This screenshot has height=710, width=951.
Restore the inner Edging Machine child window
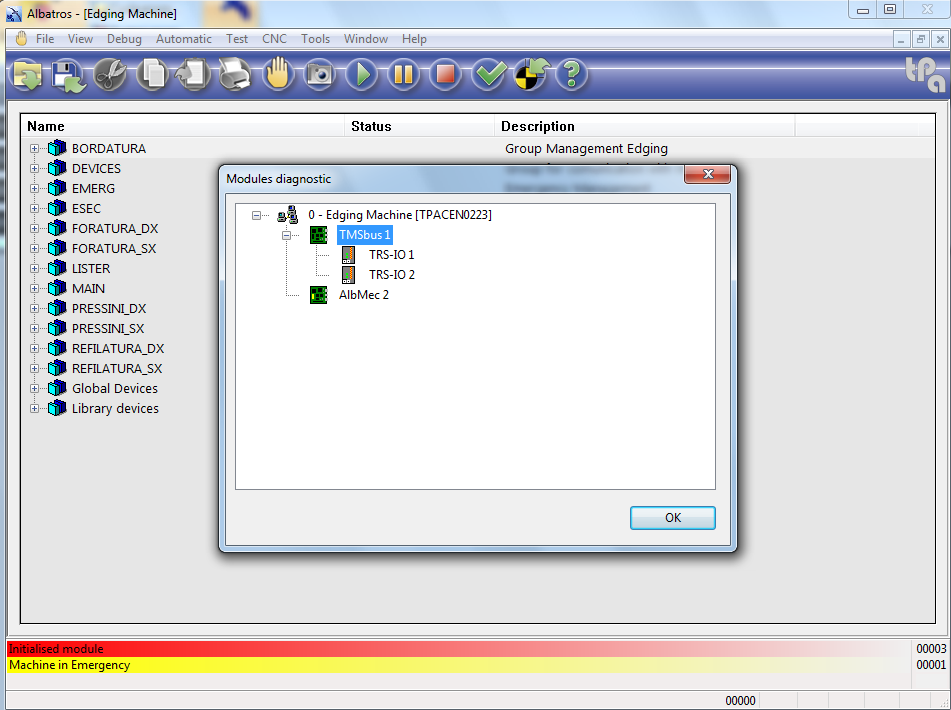[x=920, y=39]
